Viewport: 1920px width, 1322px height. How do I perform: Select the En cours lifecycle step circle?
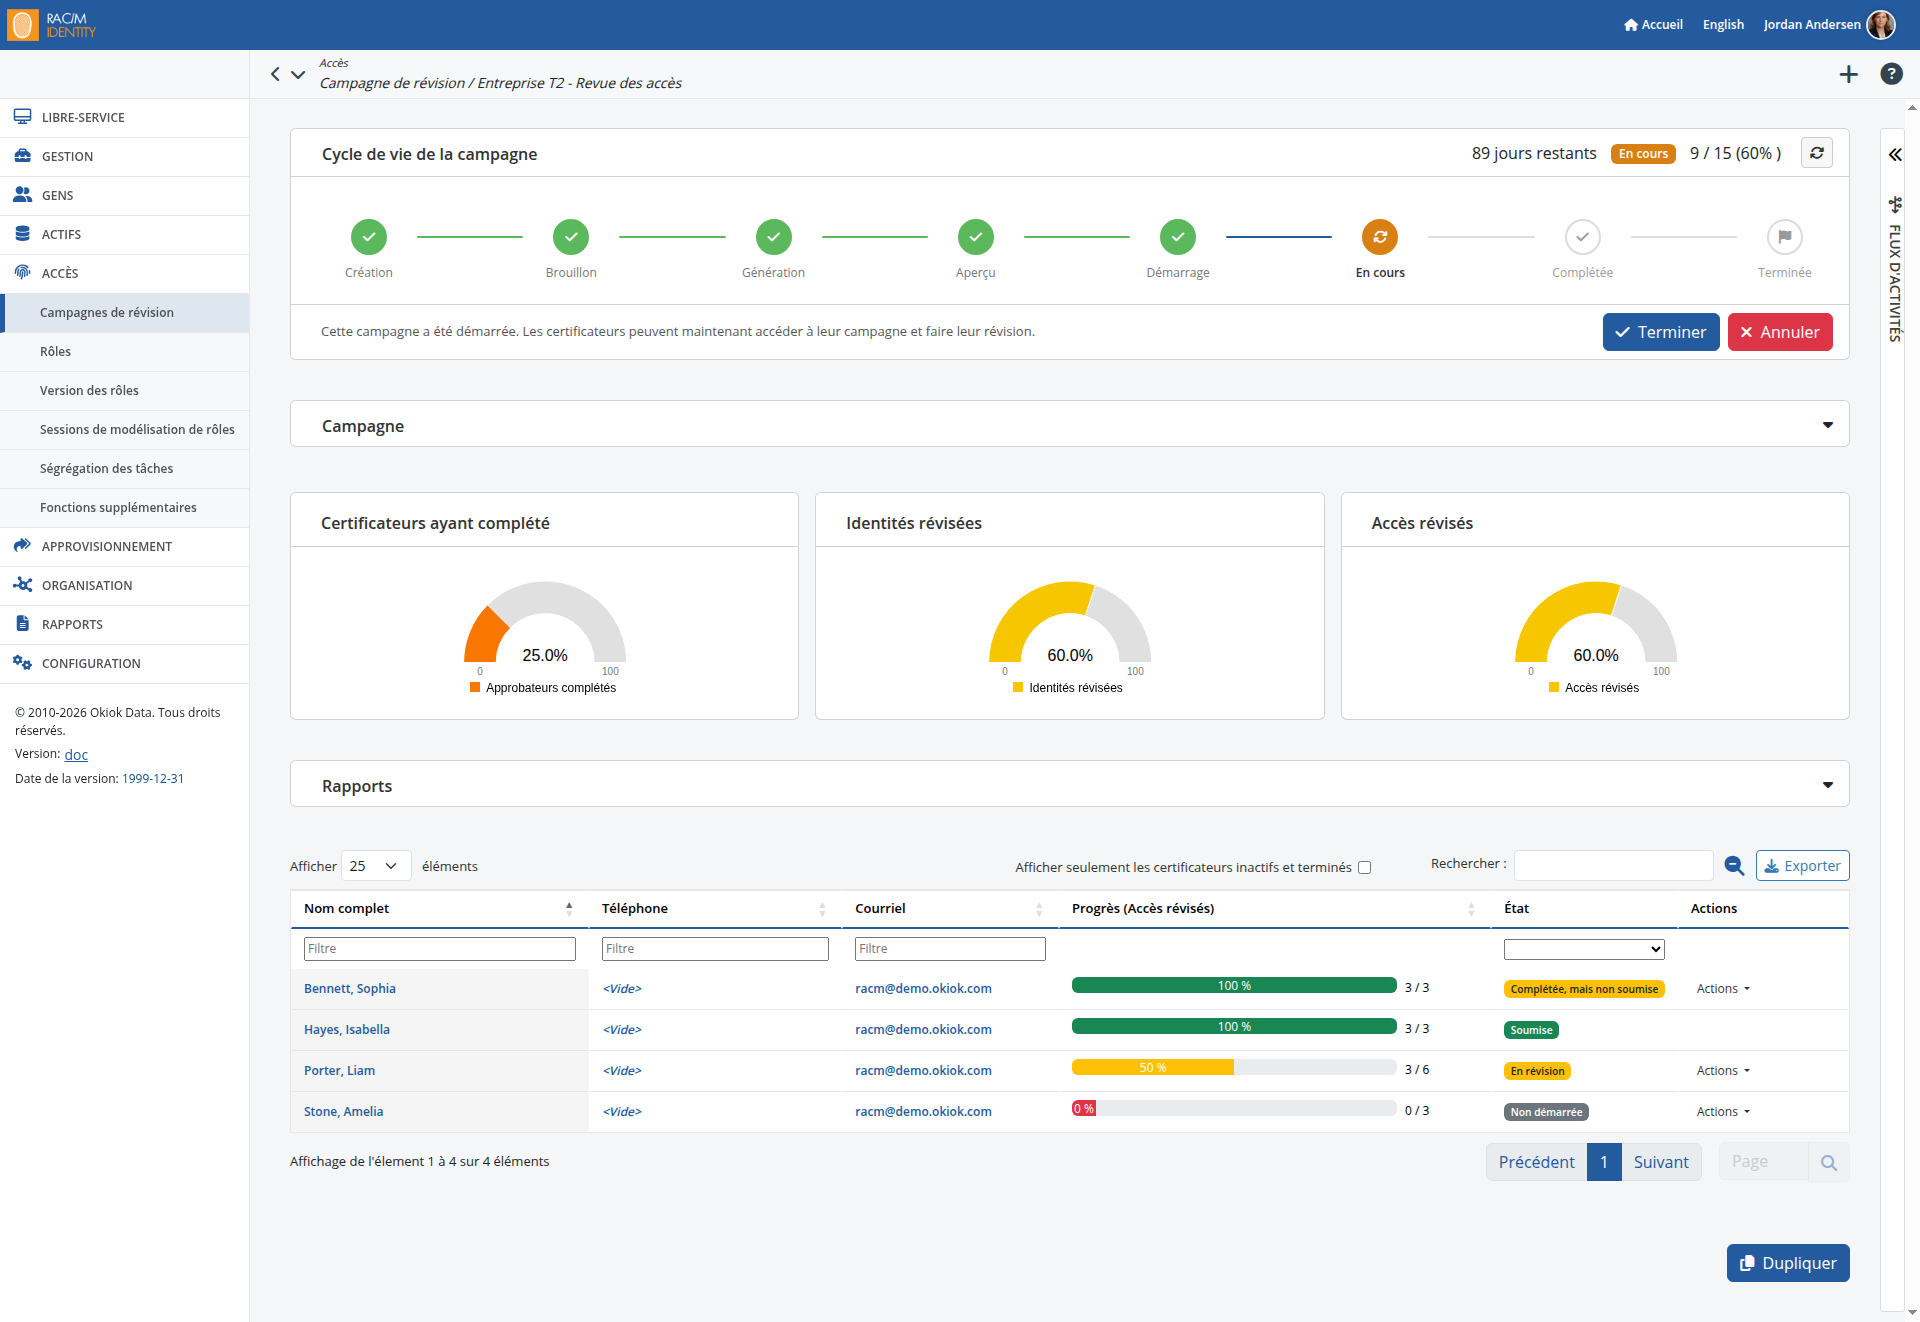pos(1380,237)
